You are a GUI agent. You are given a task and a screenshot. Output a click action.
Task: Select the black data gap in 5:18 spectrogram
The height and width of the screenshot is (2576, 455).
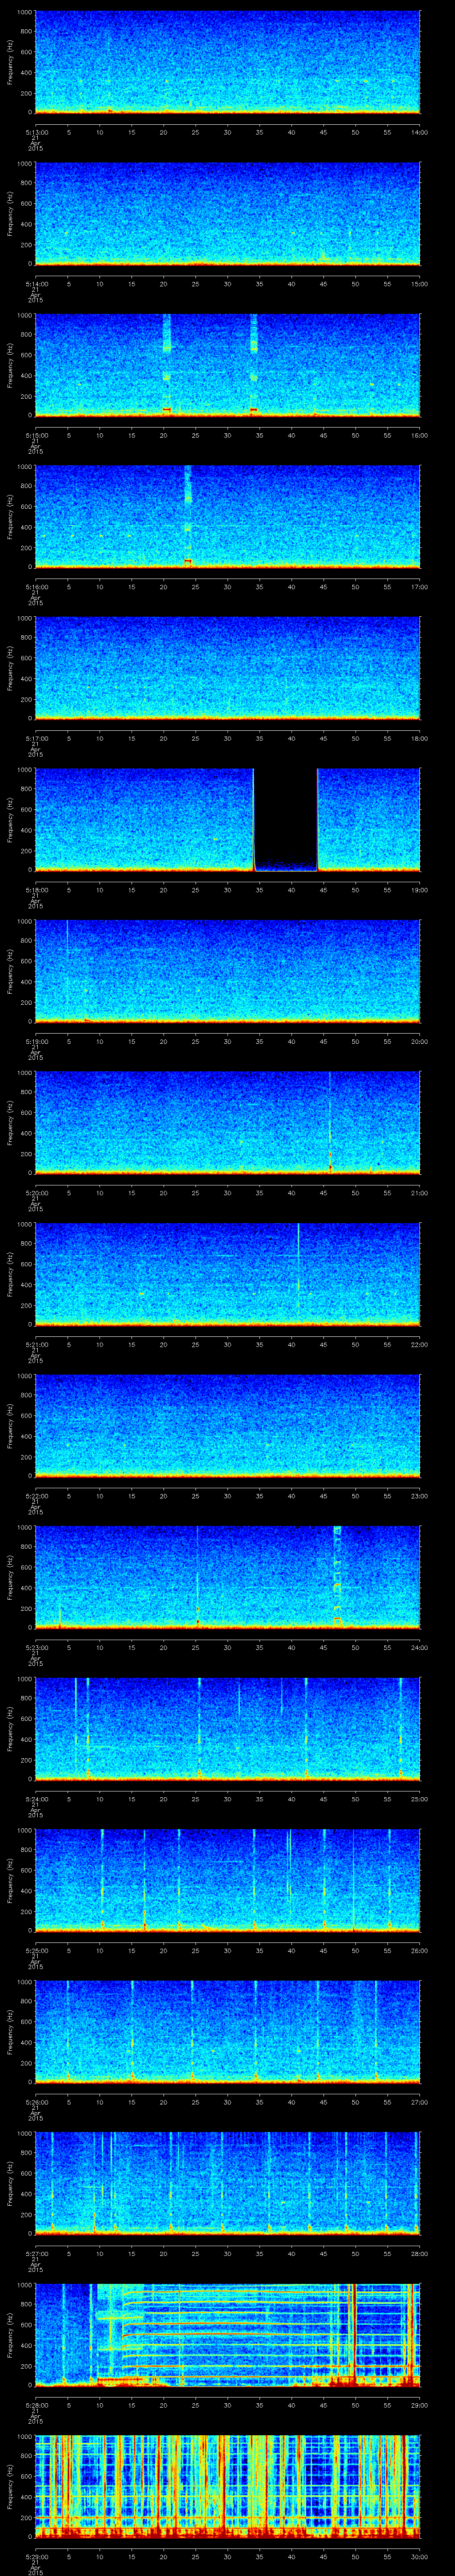(286, 820)
